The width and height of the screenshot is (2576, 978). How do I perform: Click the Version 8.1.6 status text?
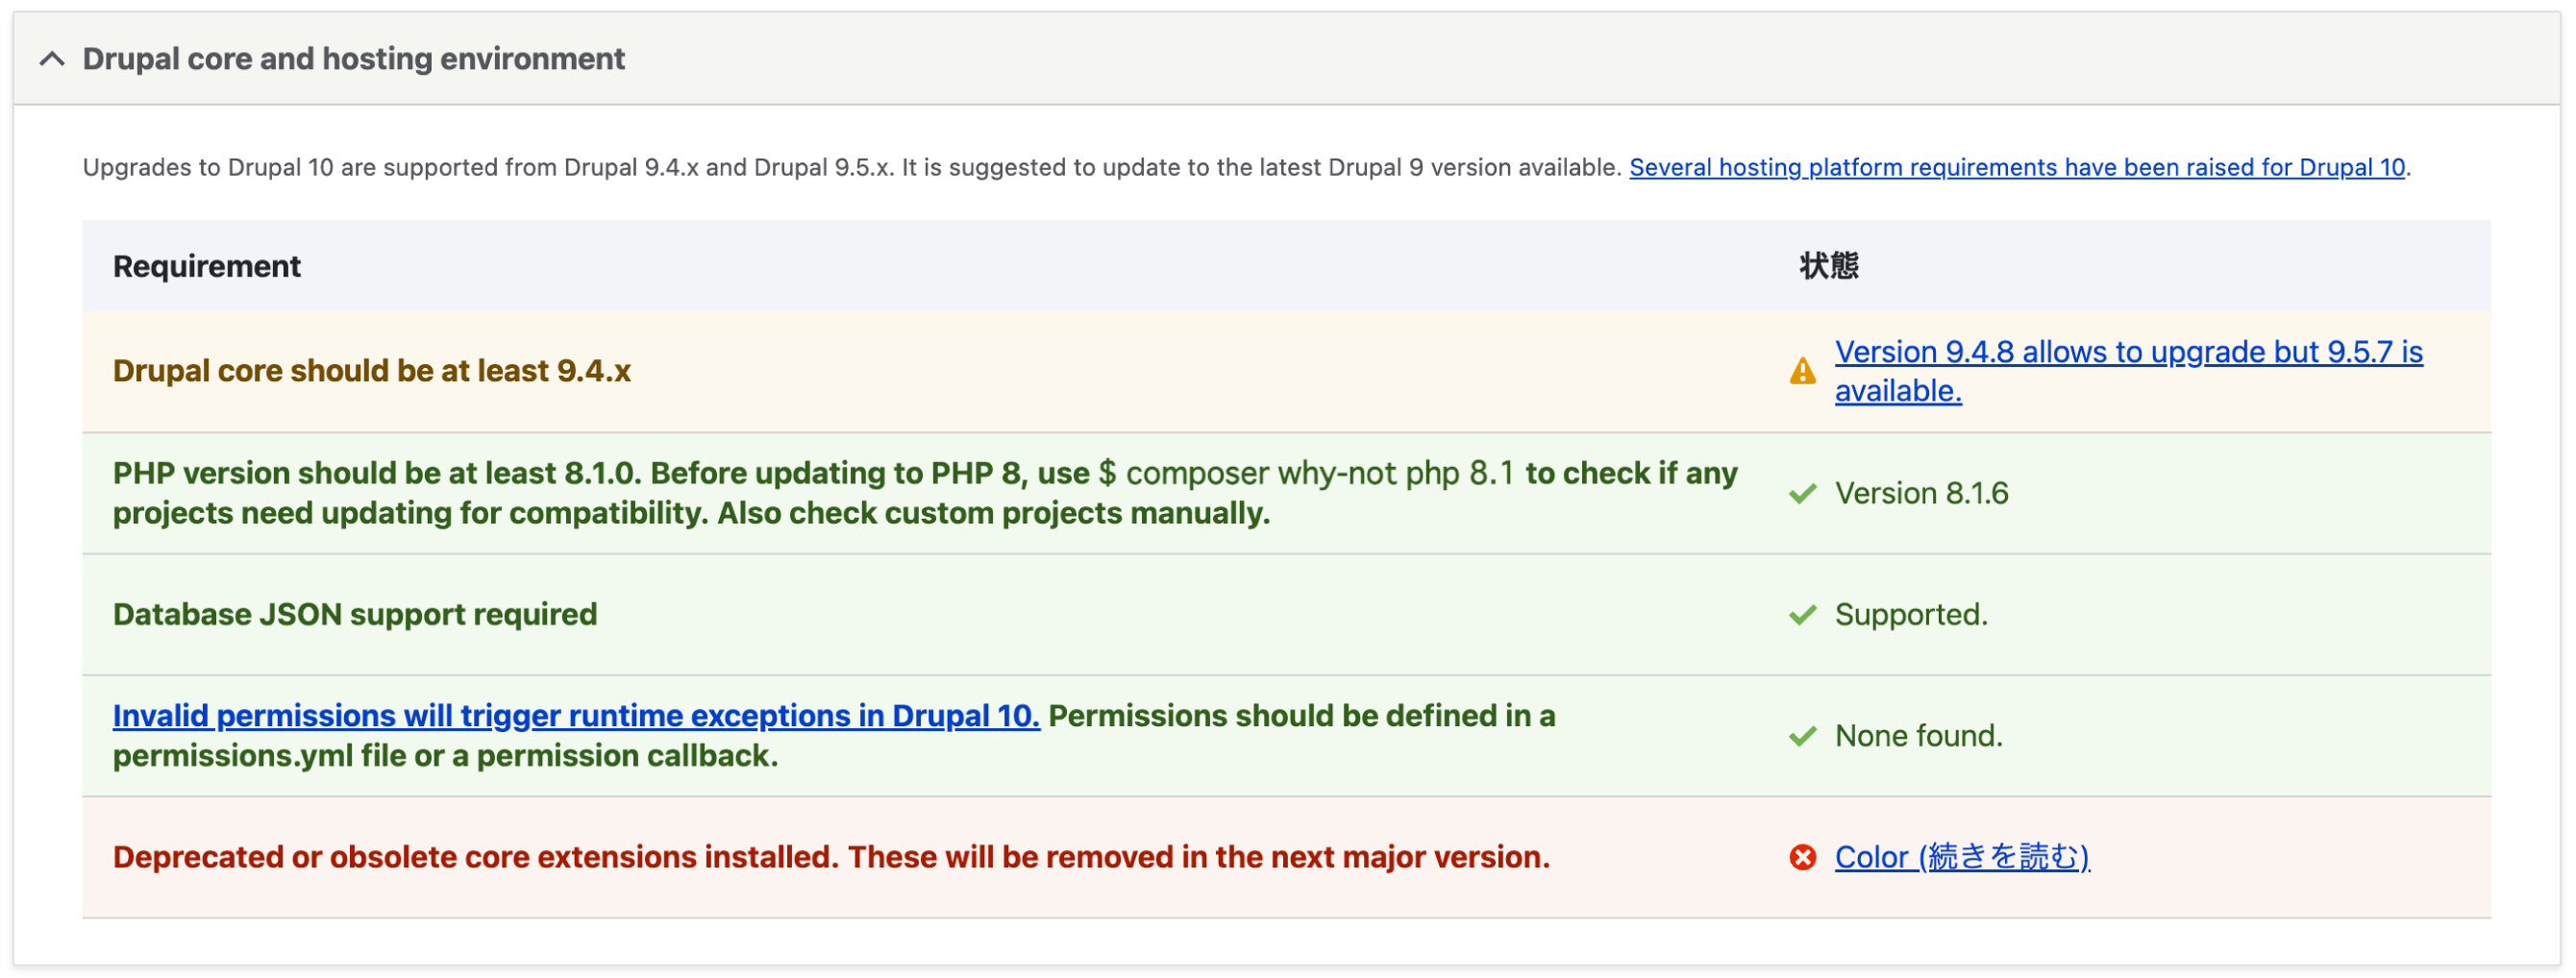coord(1921,494)
